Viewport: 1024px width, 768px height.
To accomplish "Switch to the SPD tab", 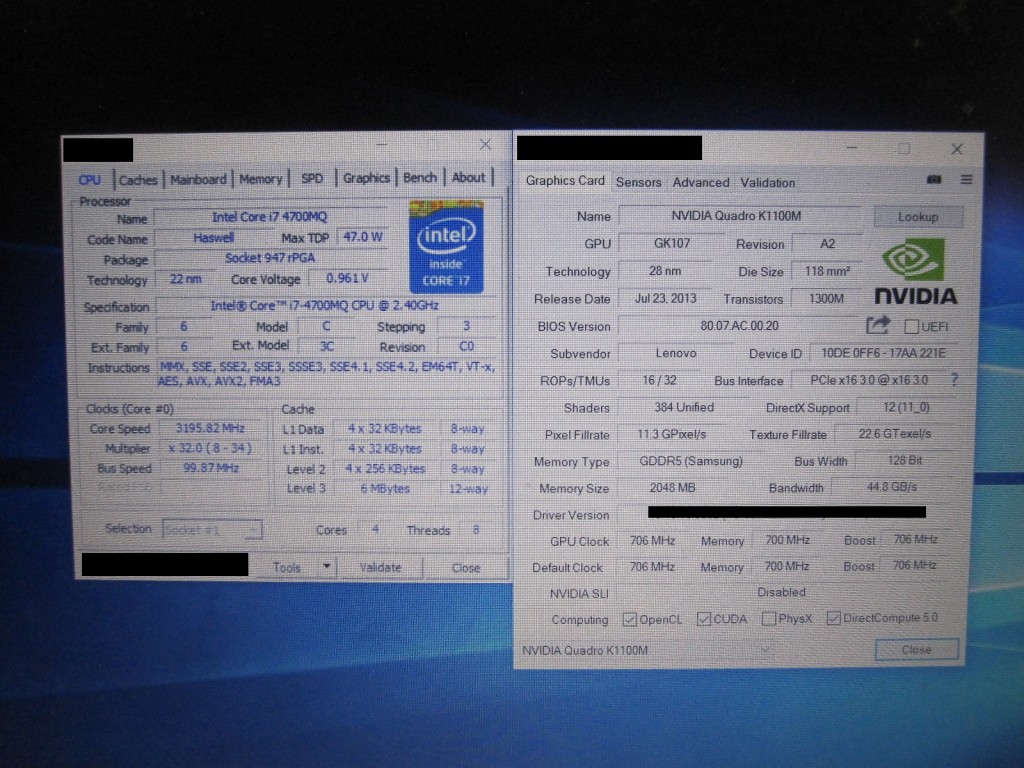I will pos(312,178).
